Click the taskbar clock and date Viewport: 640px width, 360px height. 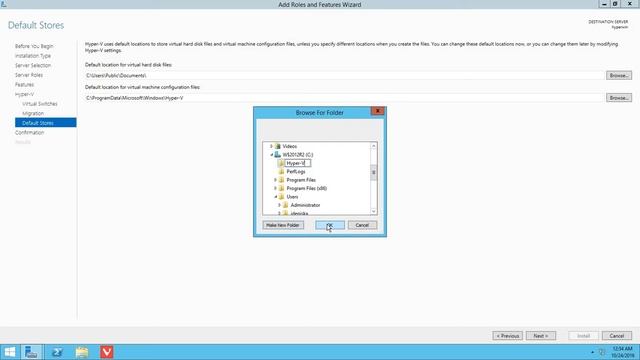click(x=622, y=352)
